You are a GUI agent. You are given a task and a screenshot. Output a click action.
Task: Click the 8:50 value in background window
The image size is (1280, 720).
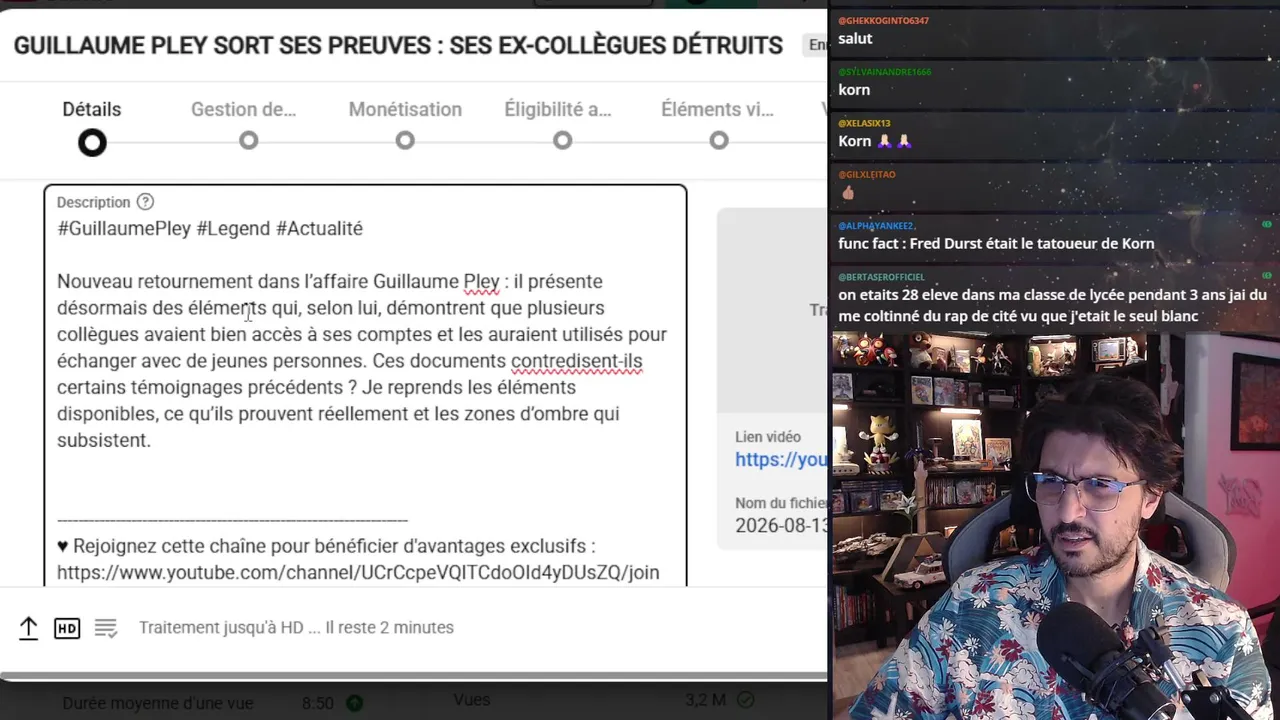point(318,703)
